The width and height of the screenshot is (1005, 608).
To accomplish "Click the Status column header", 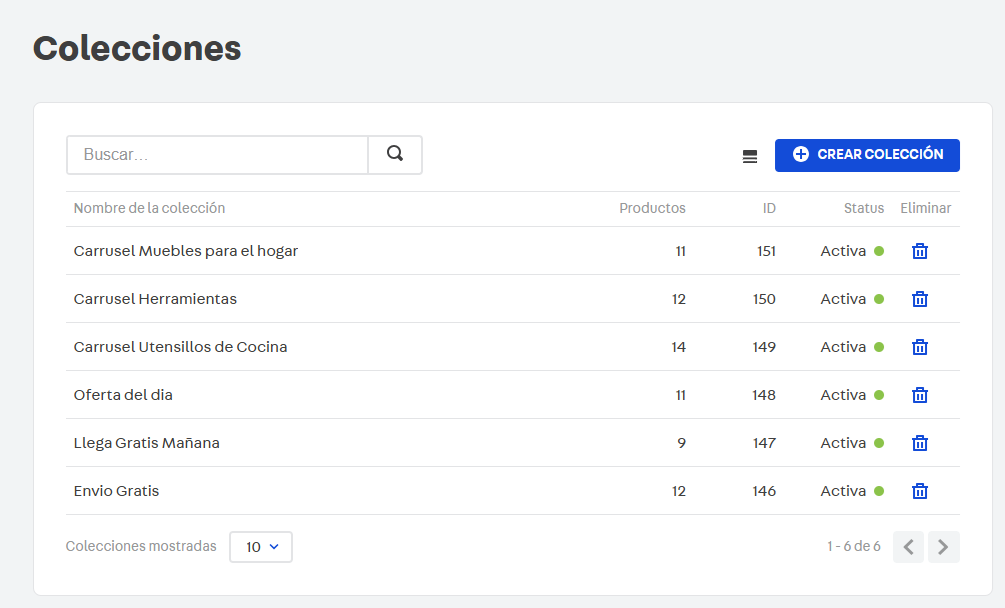I will tap(863, 208).
